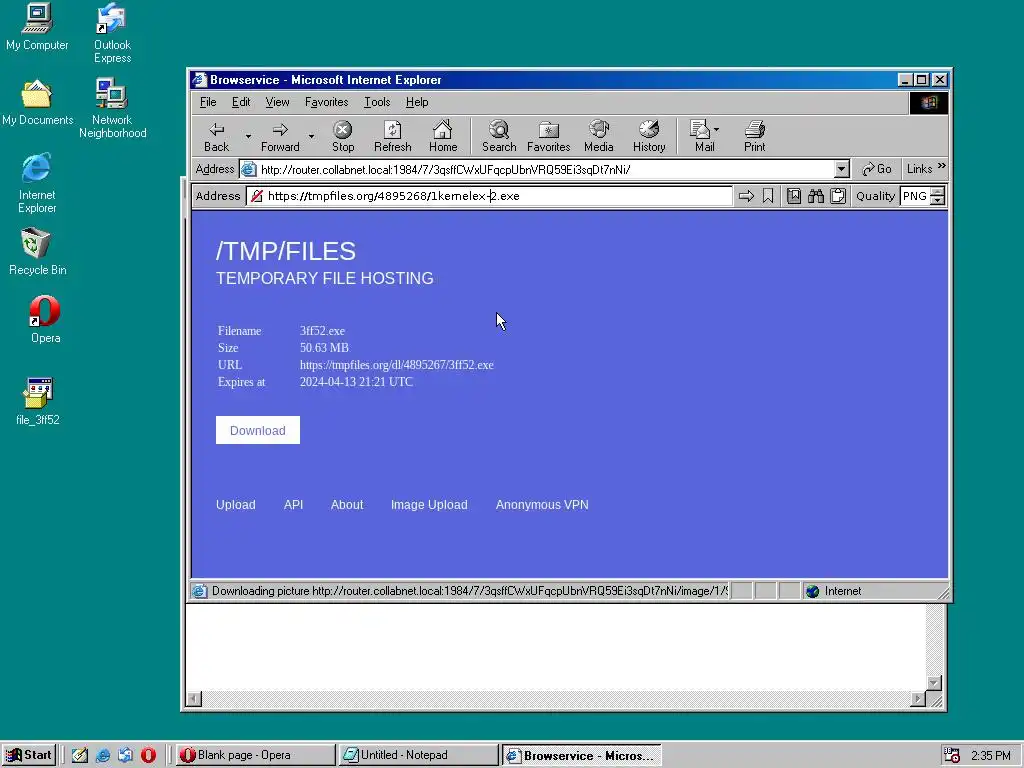The image size is (1024, 768).
Task: Click the system tray scheduler icon
Action: pyautogui.click(x=952, y=755)
